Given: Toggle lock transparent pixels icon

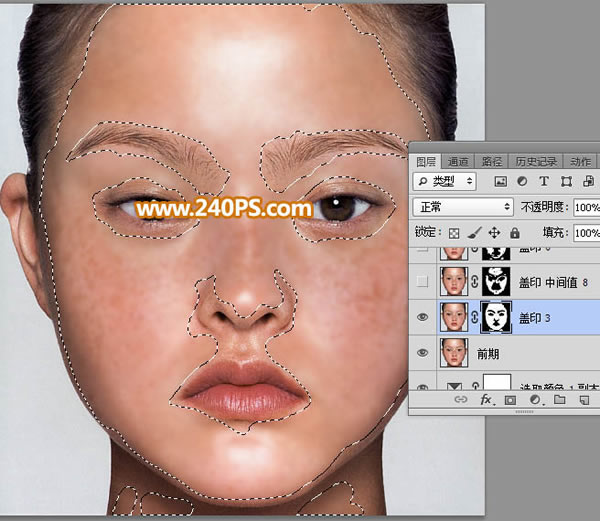Looking at the screenshot, I should [454, 233].
